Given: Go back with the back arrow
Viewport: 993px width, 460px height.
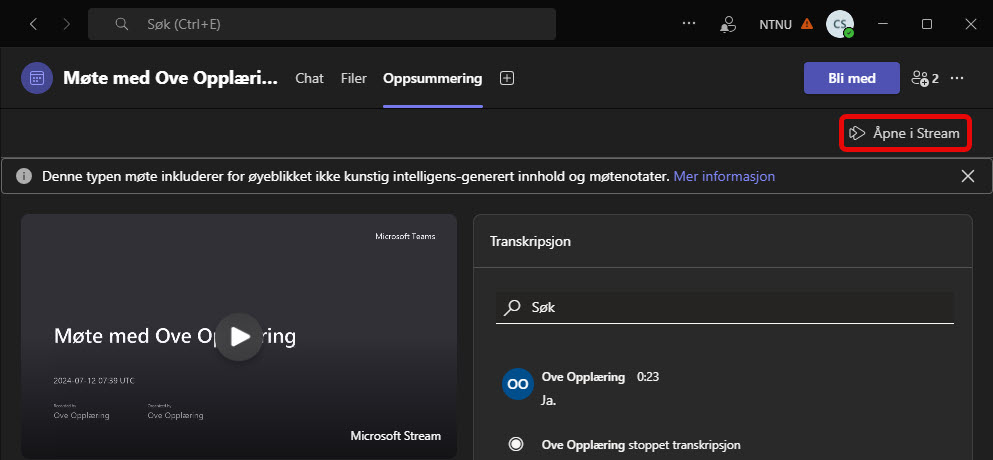Looking at the screenshot, I should pos(34,24).
